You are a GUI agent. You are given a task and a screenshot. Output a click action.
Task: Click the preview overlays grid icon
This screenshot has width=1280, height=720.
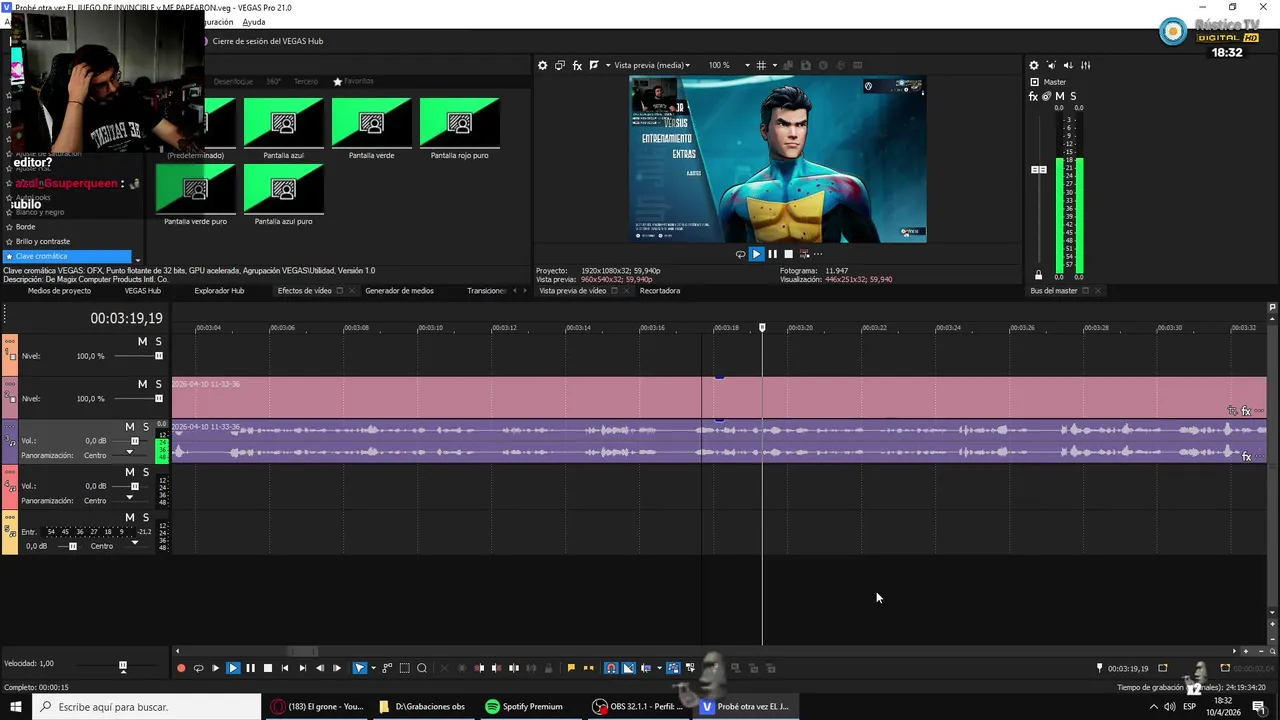click(x=761, y=65)
